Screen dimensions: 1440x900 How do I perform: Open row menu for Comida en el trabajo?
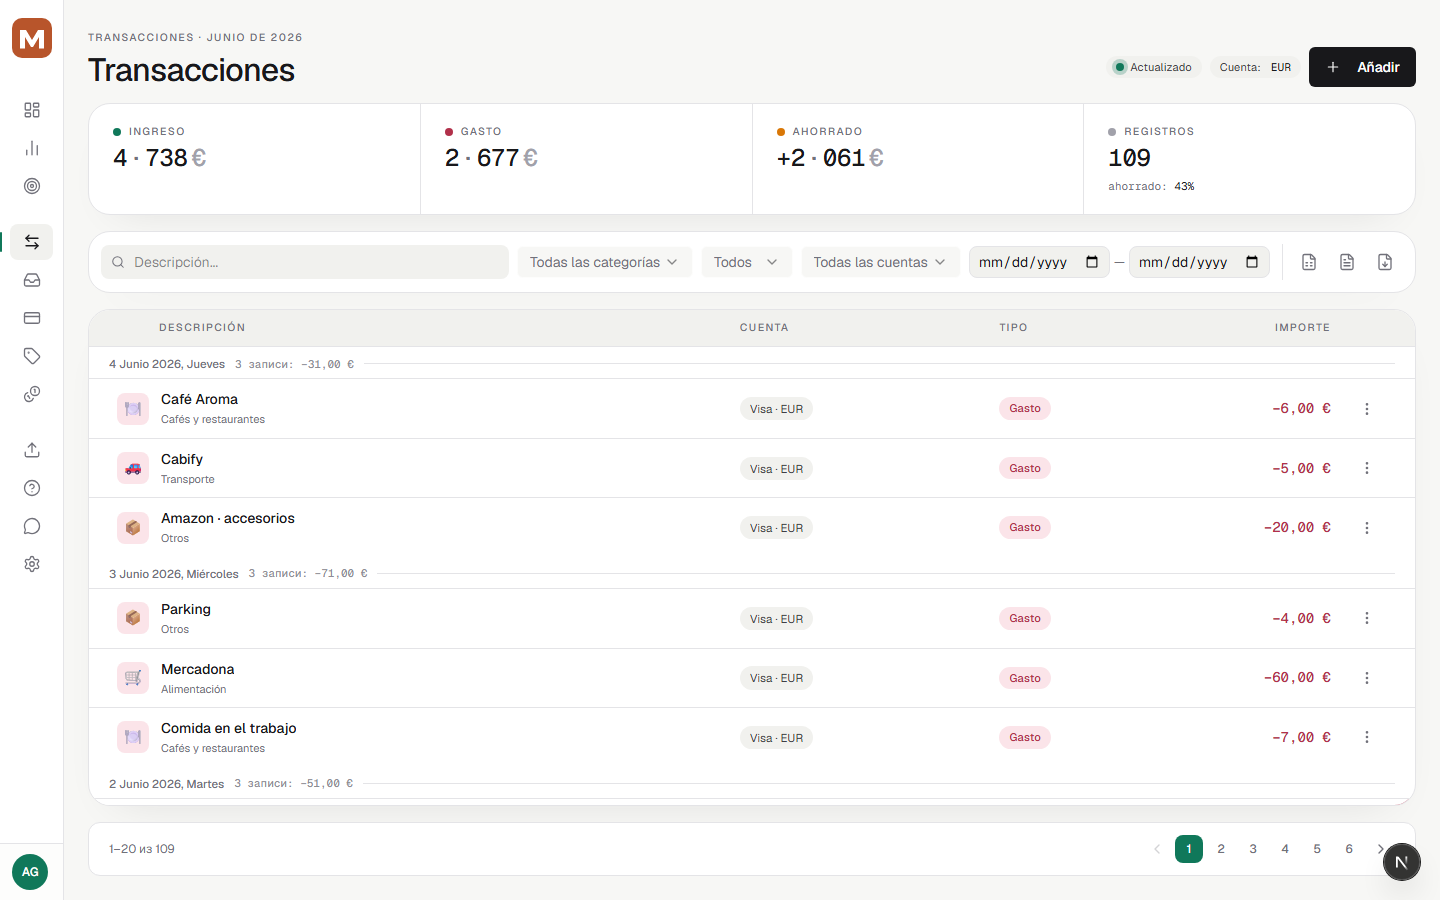pos(1367,737)
